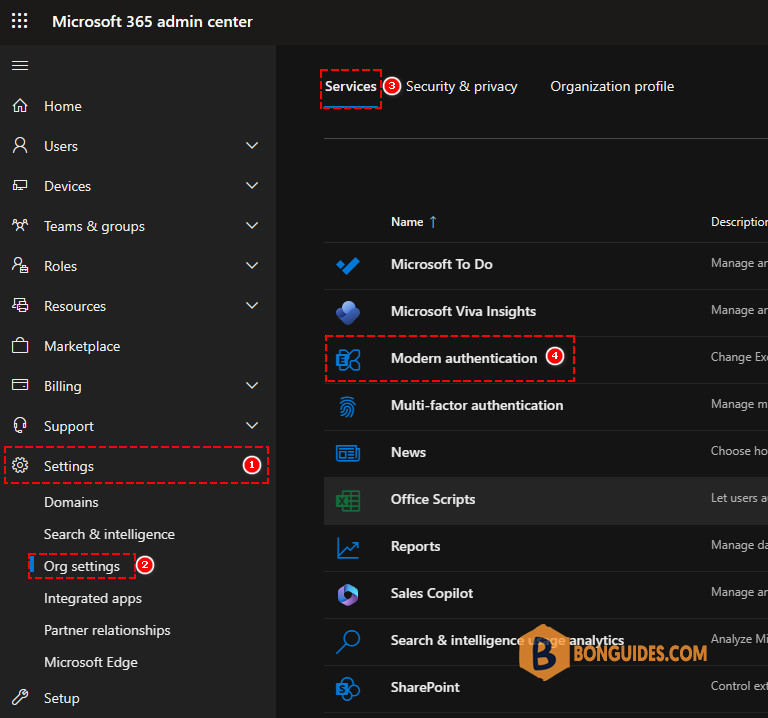
Task: Click the Billing credit card icon
Action: pos(20,385)
